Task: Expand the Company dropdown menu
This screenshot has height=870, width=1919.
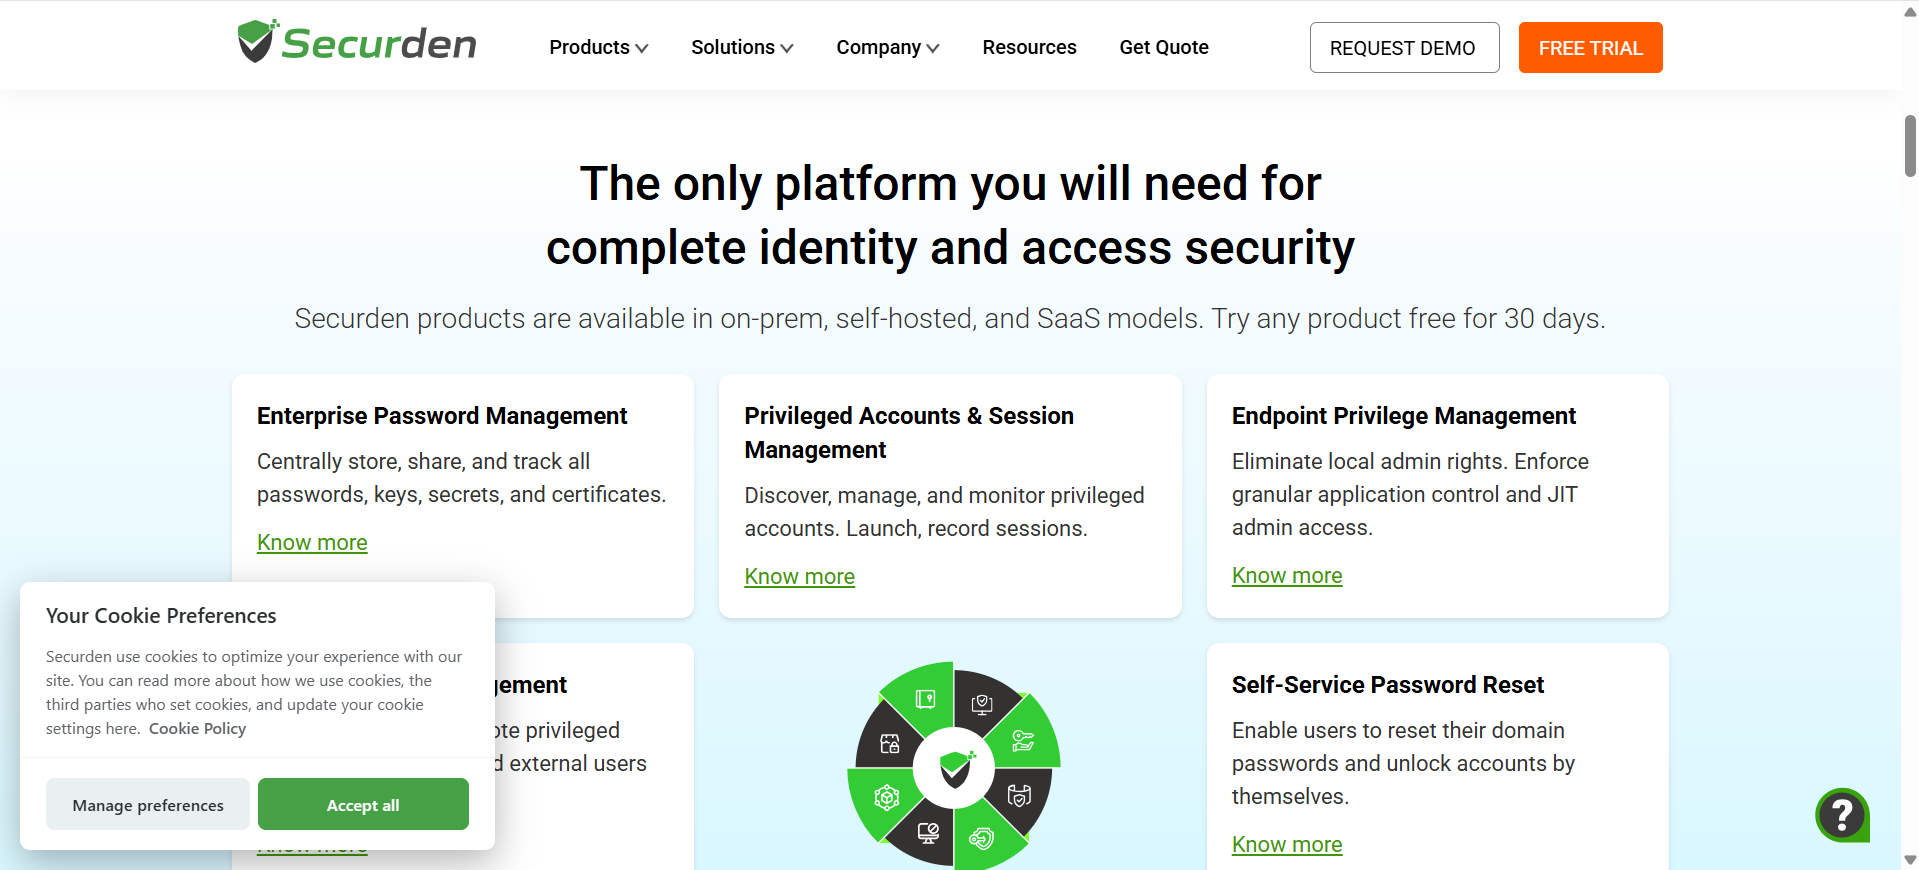Action: [x=887, y=47]
